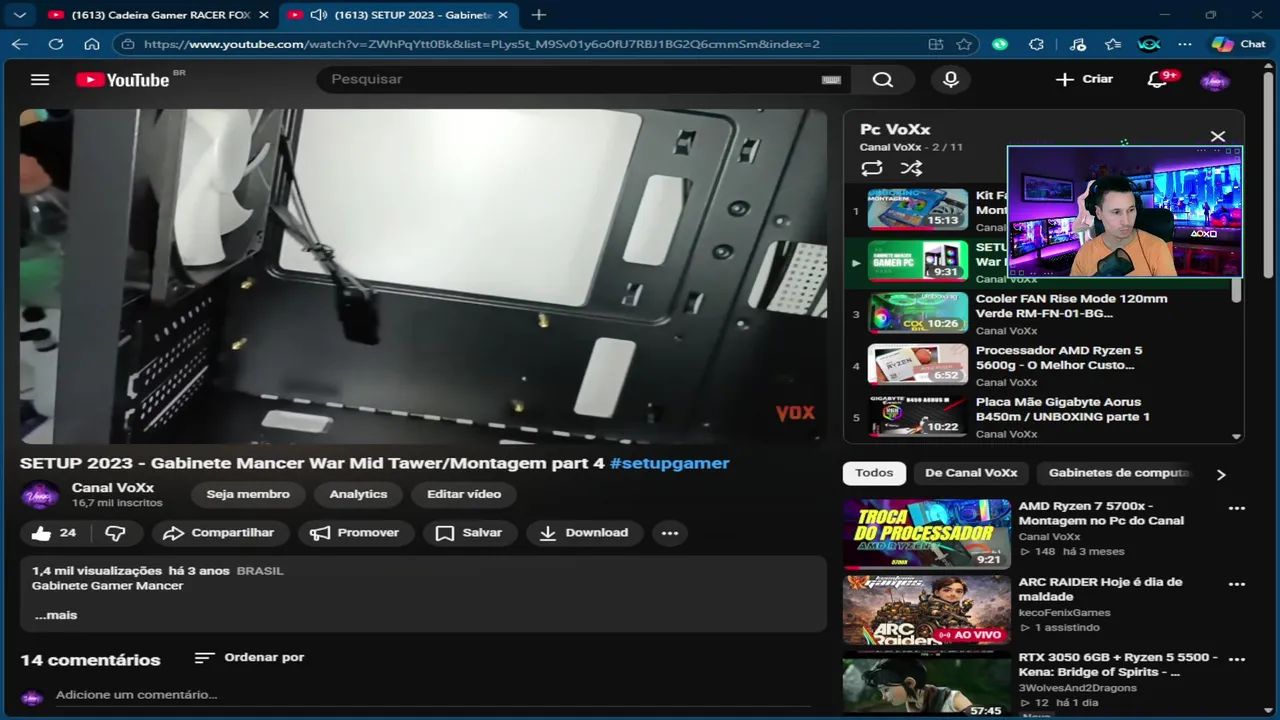Image resolution: width=1280 pixels, height=720 pixels.
Task: Click the Download button
Action: (585, 533)
